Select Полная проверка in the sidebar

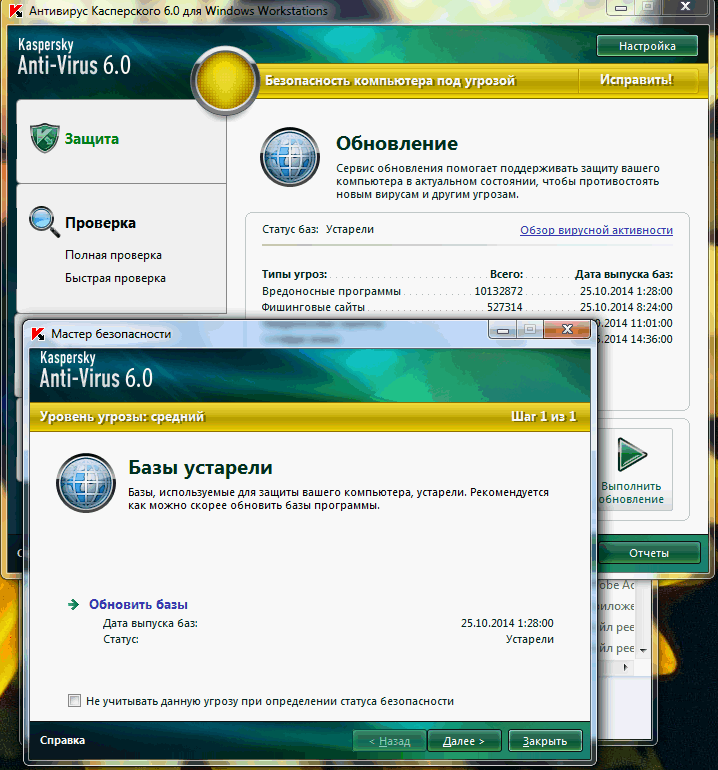click(x=113, y=255)
